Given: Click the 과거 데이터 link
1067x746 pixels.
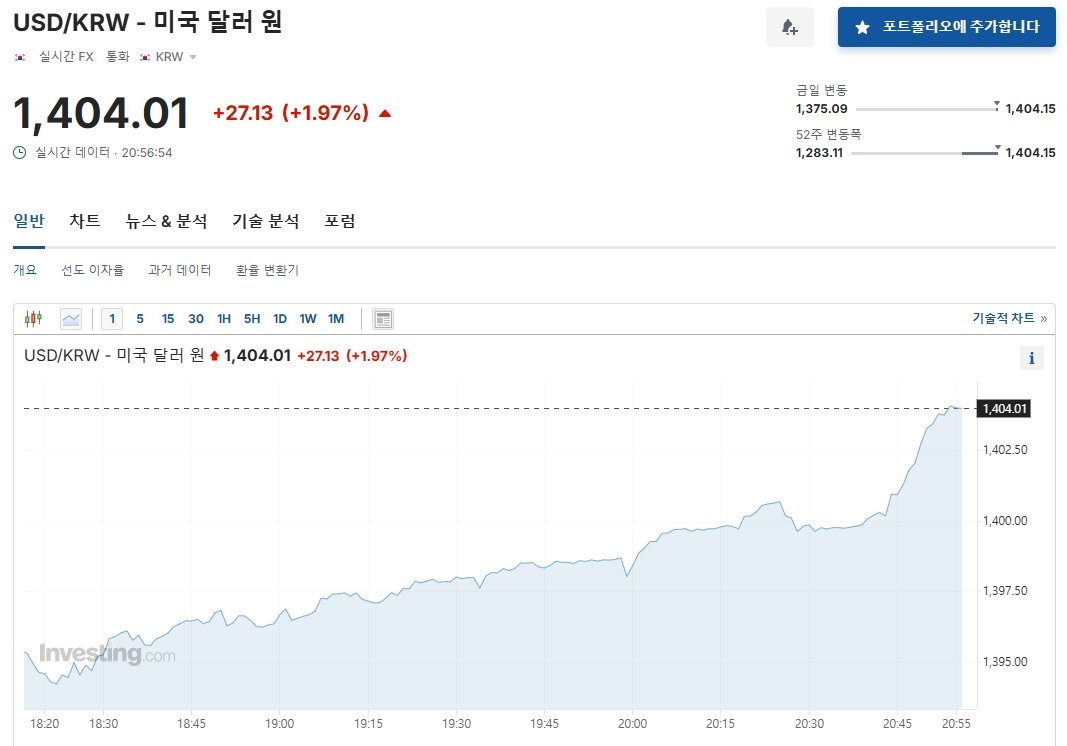Looking at the screenshot, I should click(x=179, y=270).
